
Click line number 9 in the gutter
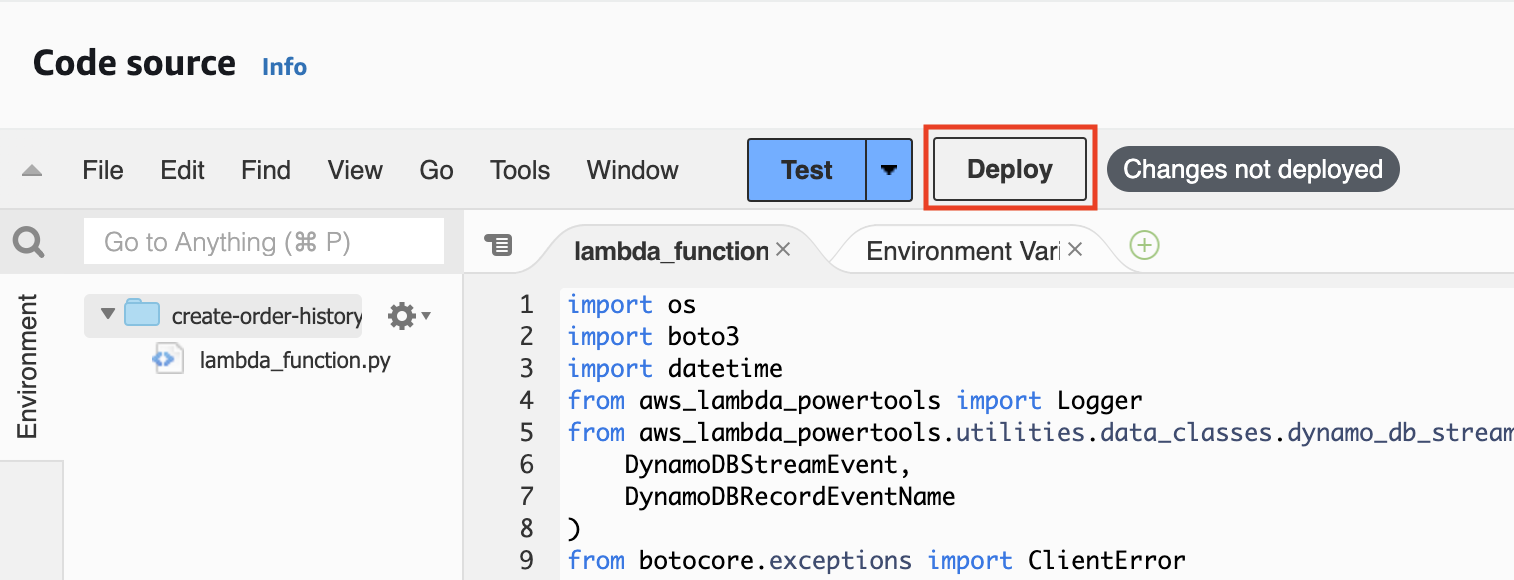click(527, 560)
